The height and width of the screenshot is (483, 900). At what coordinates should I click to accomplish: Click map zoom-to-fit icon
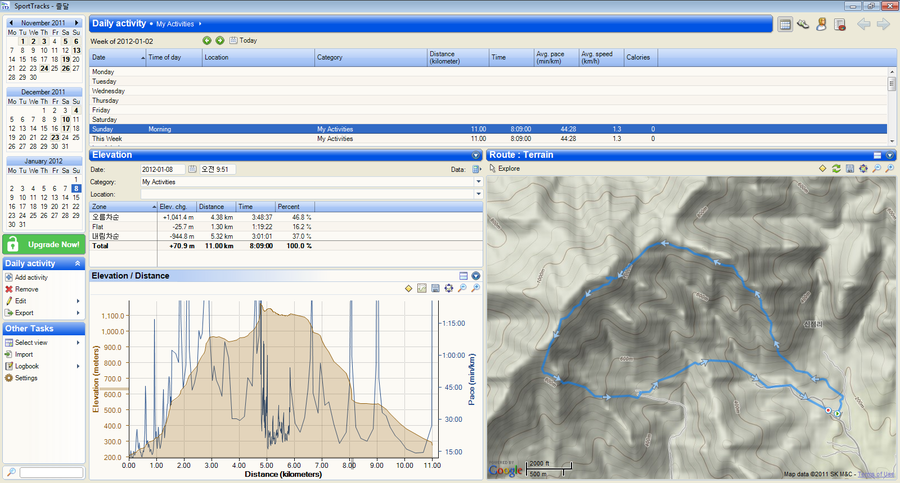tap(863, 168)
